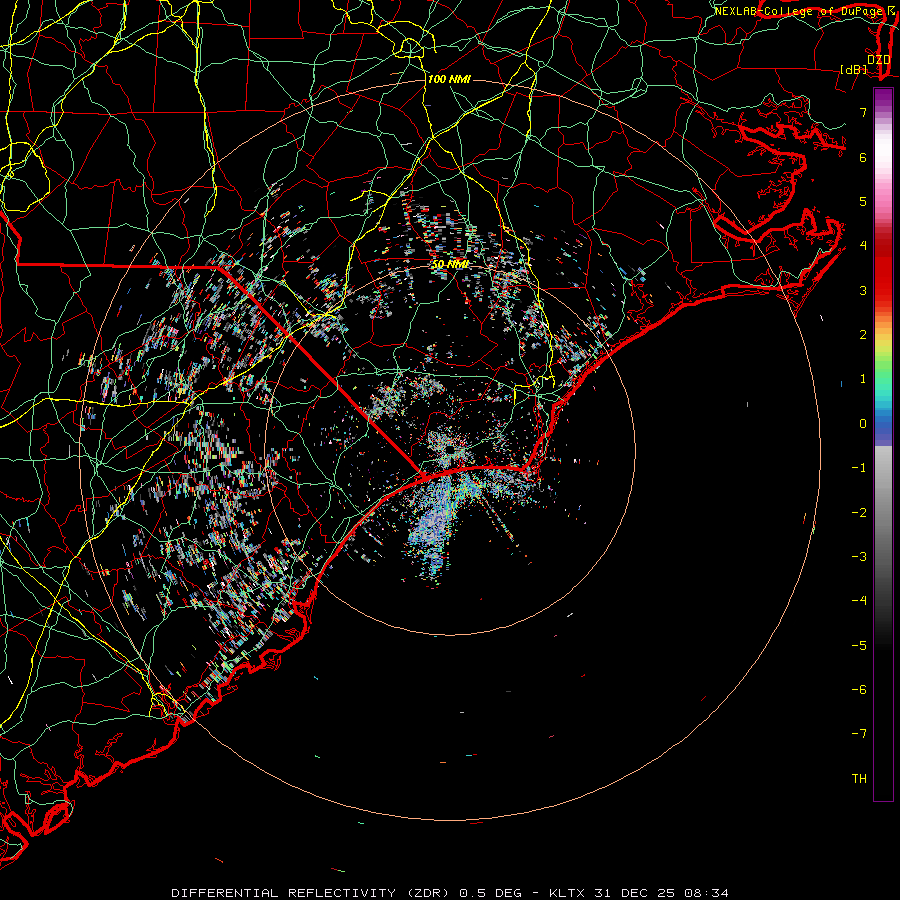Click the 3 value on color scale
The width and height of the screenshot is (900, 900).
click(x=863, y=290)
